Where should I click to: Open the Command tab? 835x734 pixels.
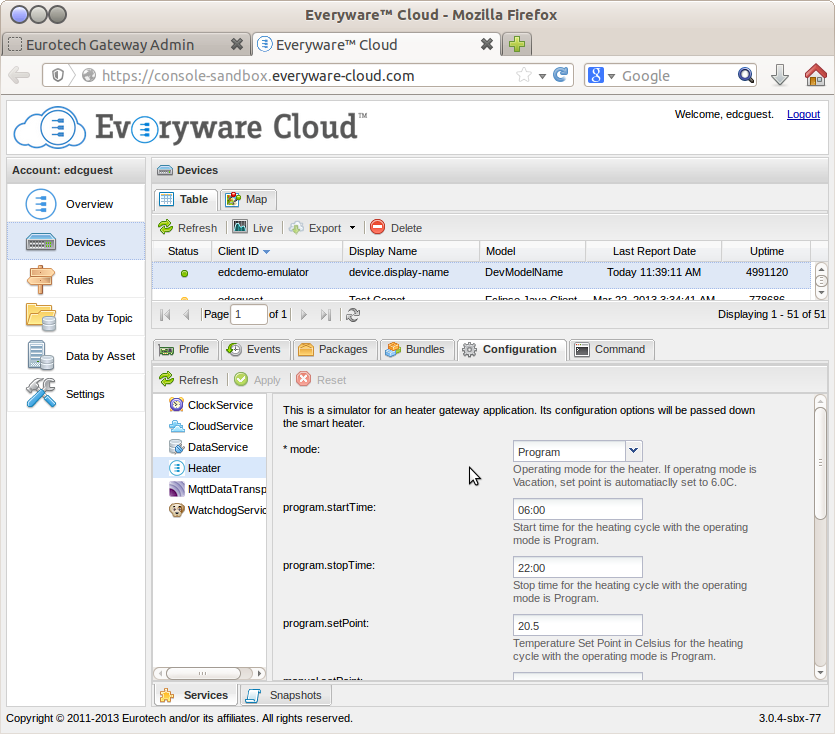(x=611, y=349)
